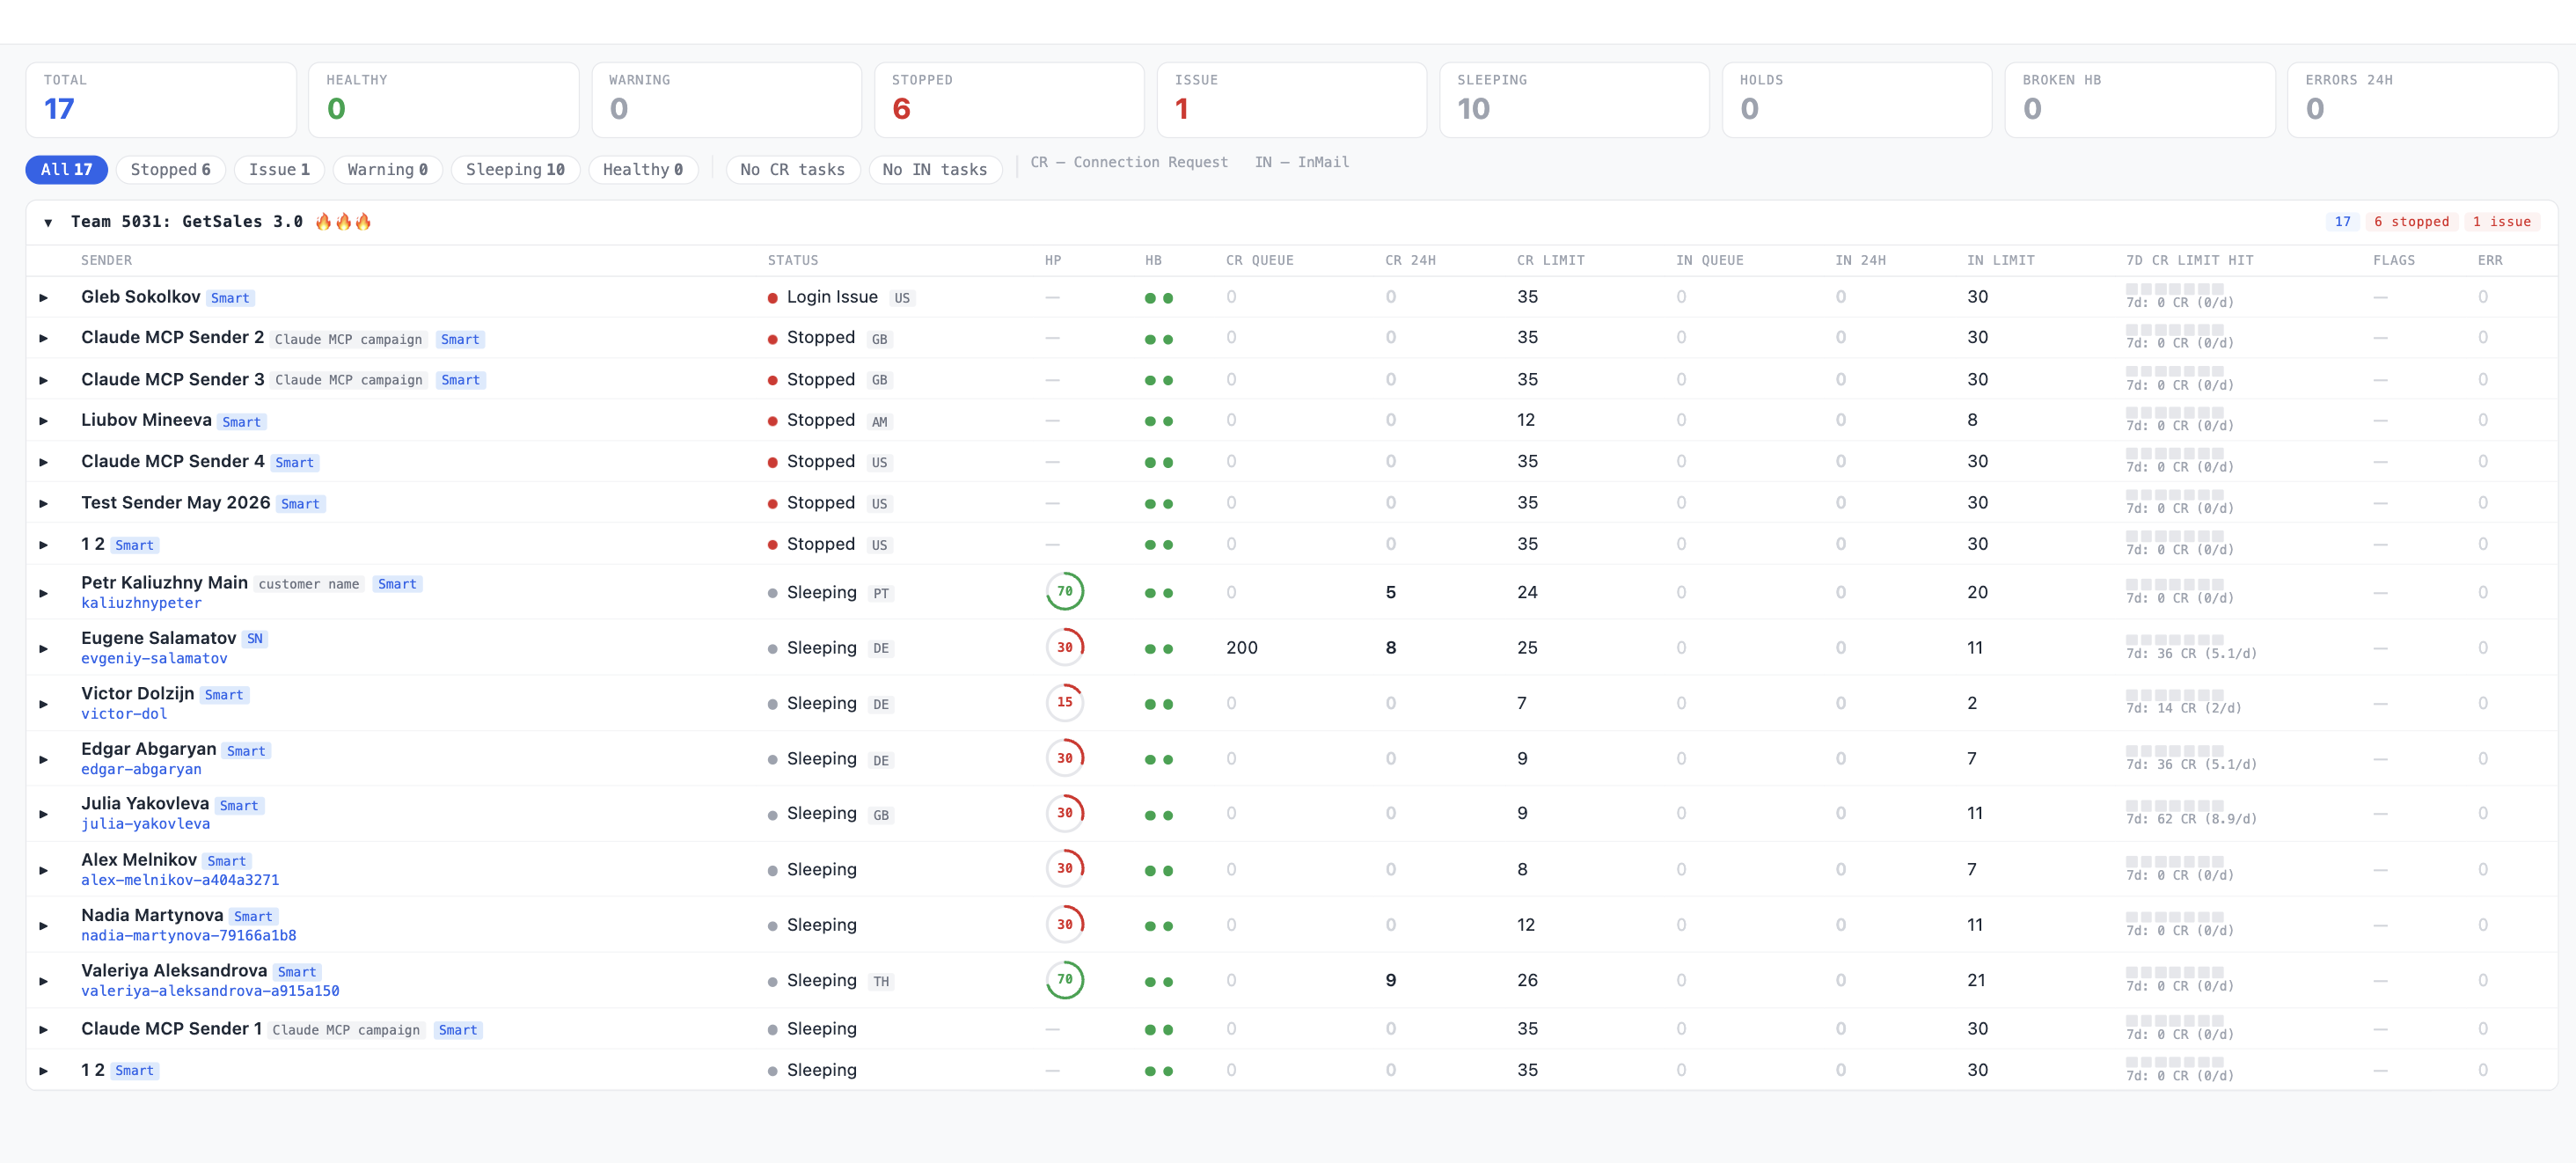
Task: Click Alex Melnikov's gray sleeping dot
Action: (x=772, y=871)
